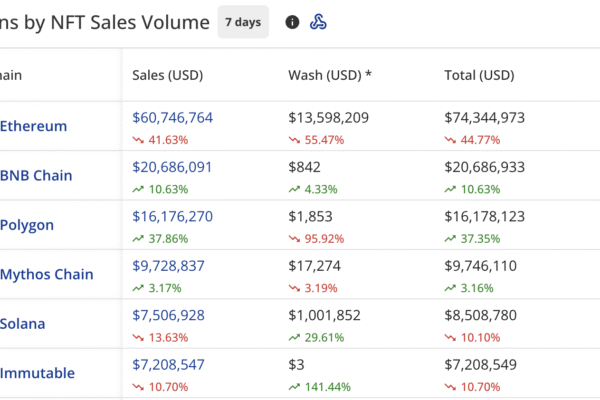Click the green up-trend arrow beside 141.44%
Image resolution: width=600 pixels, height=400 pixels.
click(x=294, y=386)
